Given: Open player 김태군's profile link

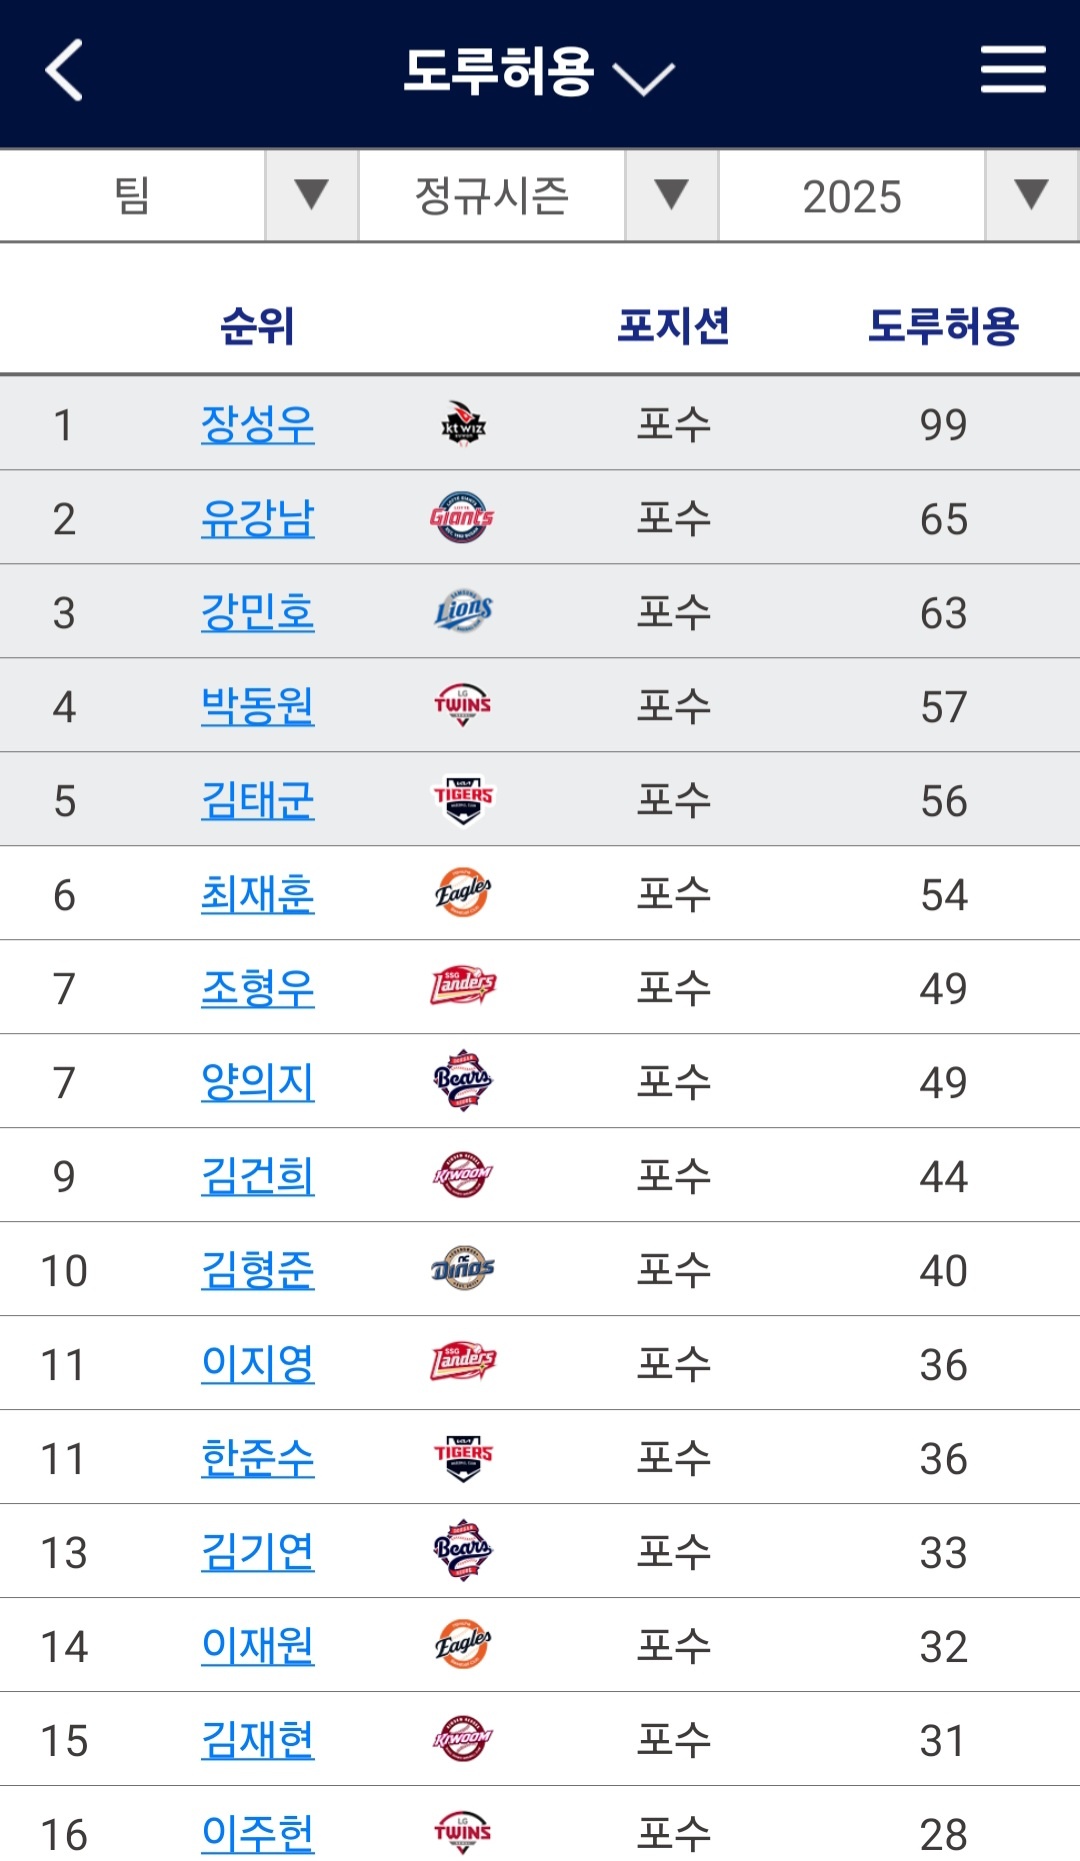Looking at the screenshot, I should [x=257, y=800].
